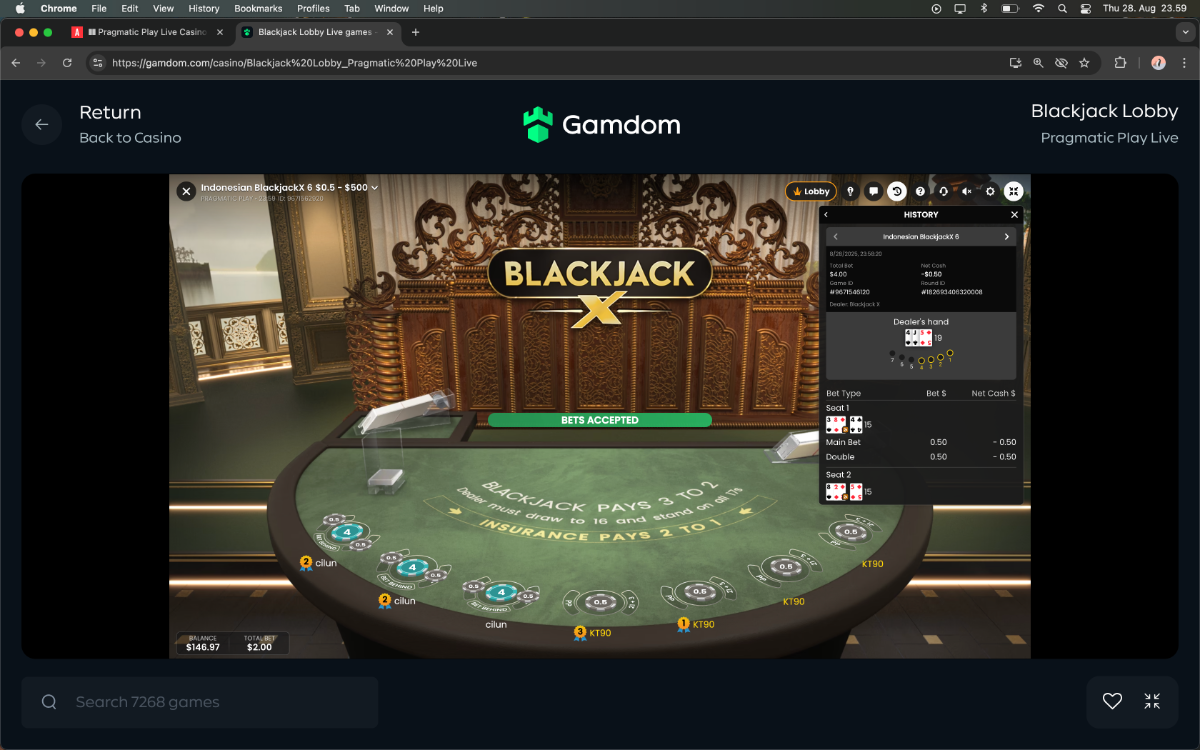Open a new browser tab
1200x750 pixels.
coord(416,32)
